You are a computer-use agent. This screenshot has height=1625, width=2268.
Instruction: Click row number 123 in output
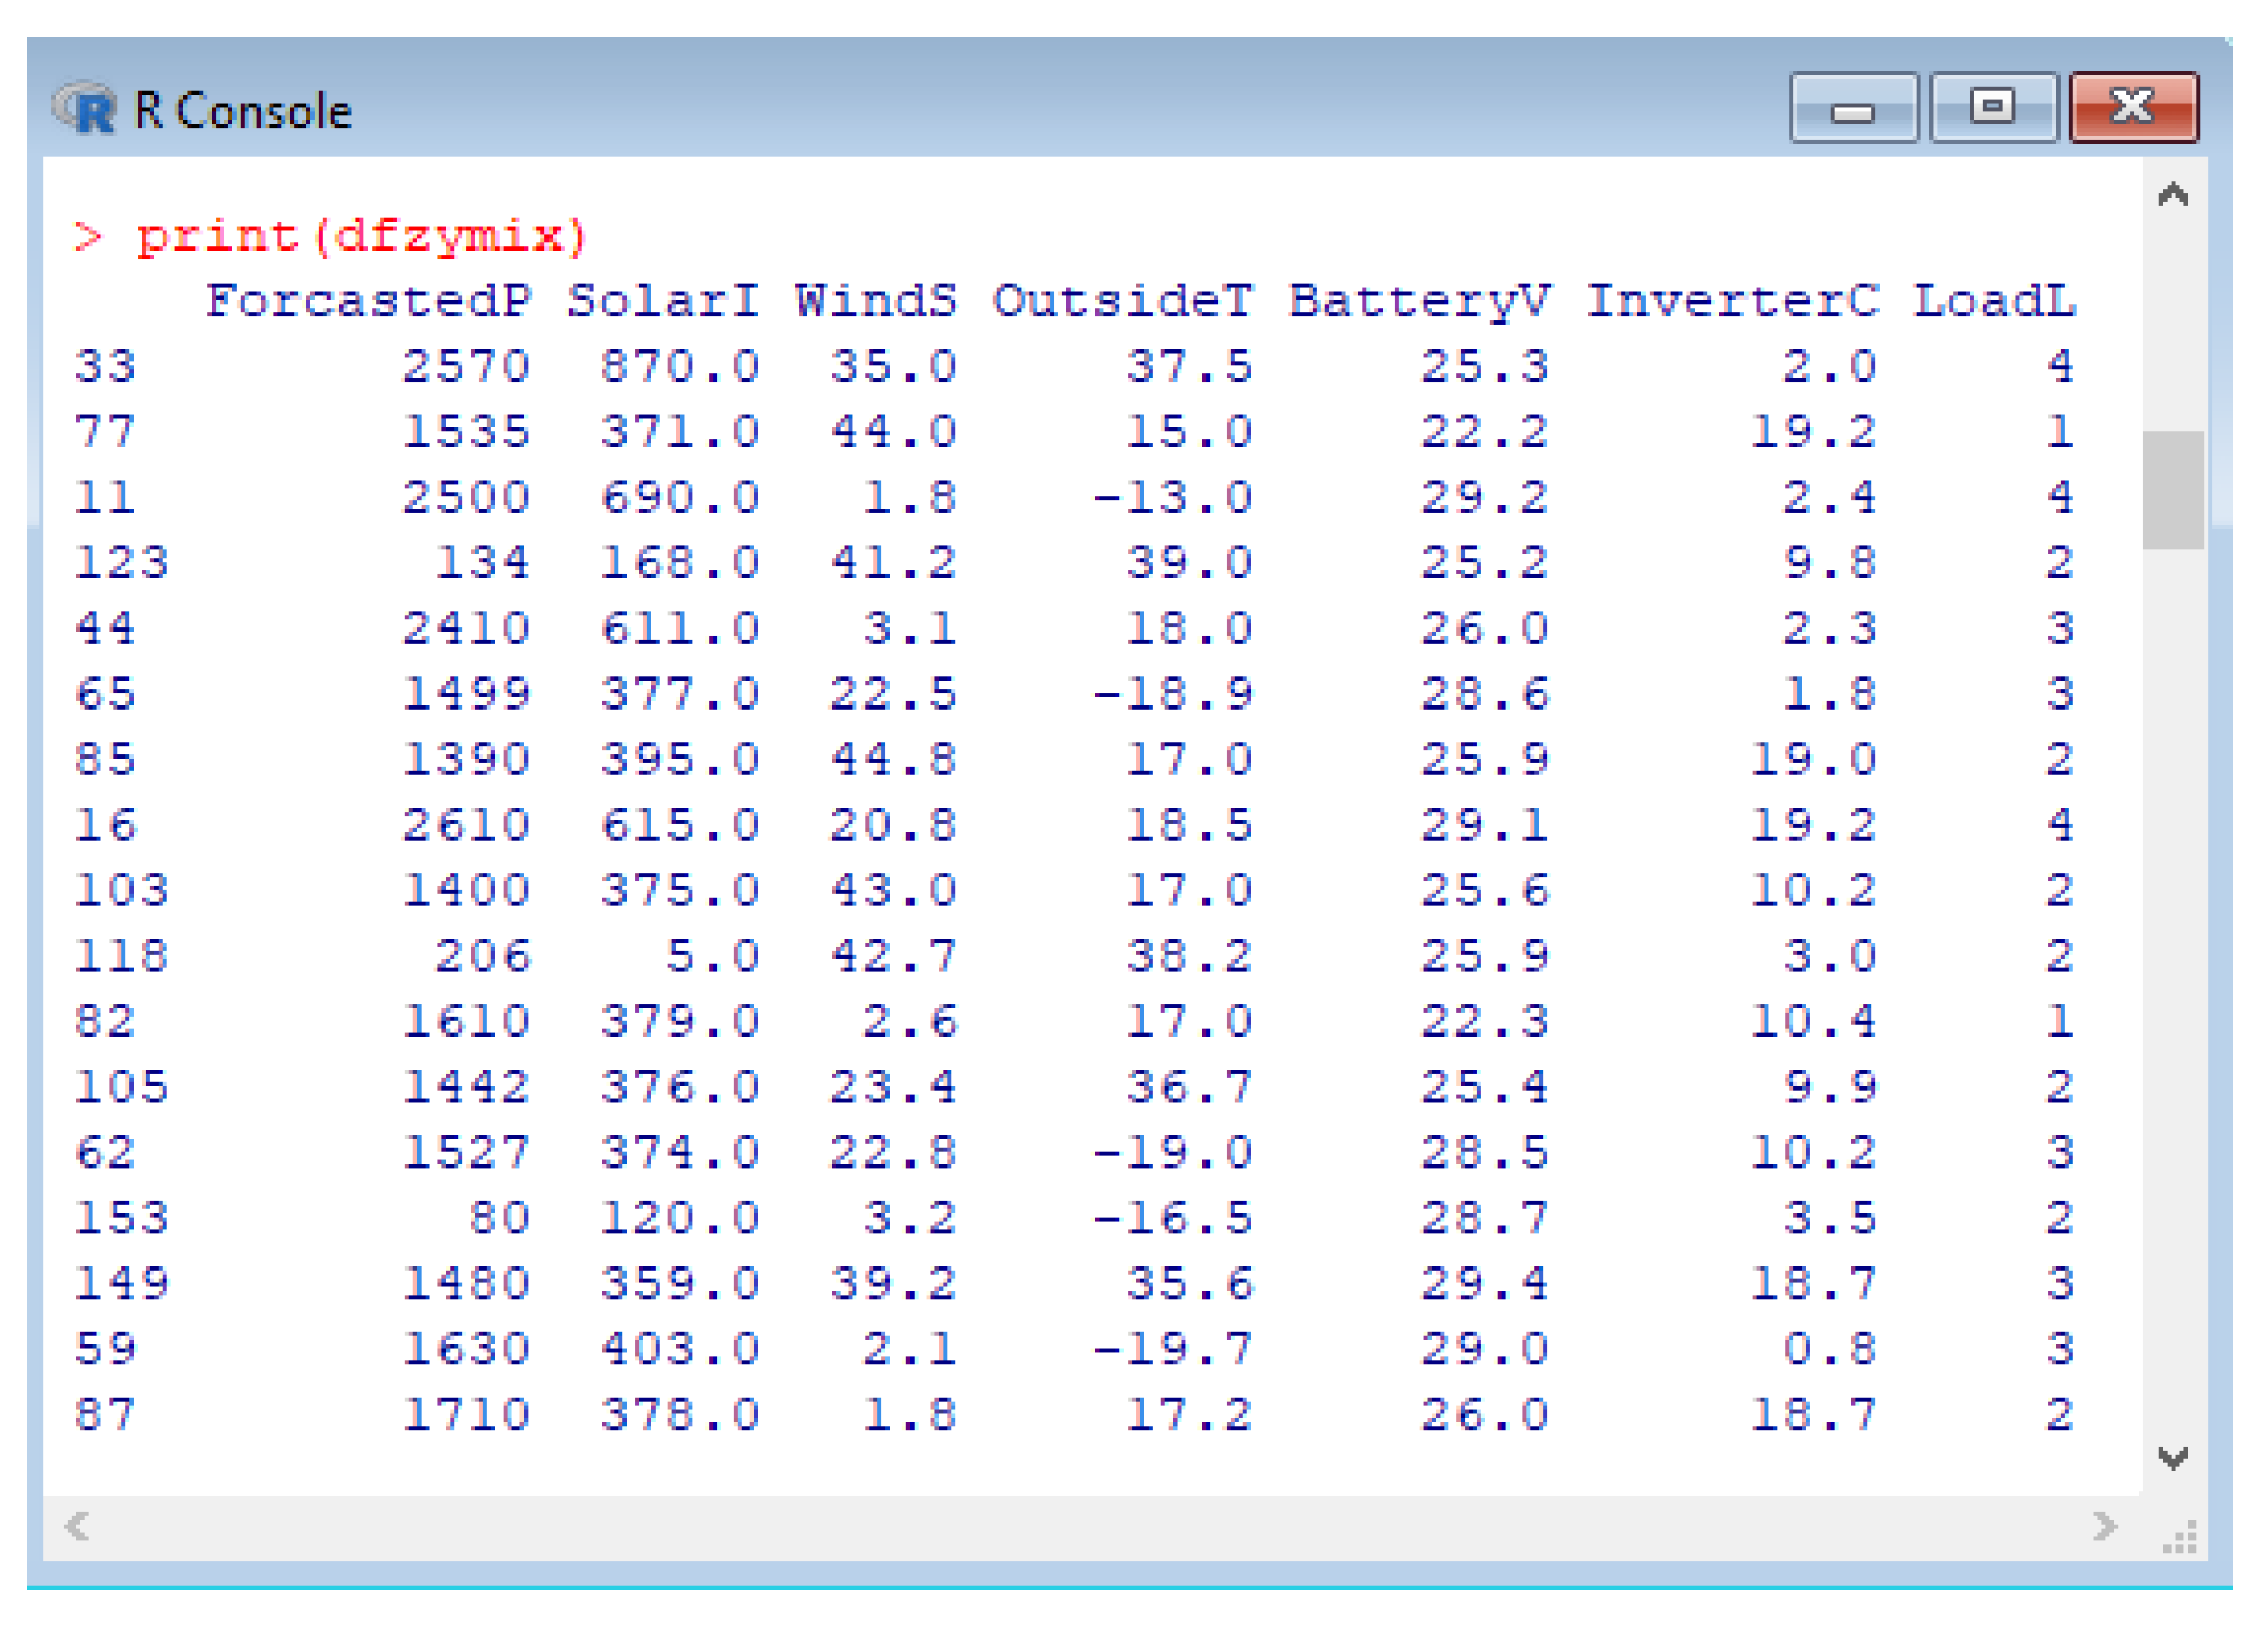click(x=121, y=563)
